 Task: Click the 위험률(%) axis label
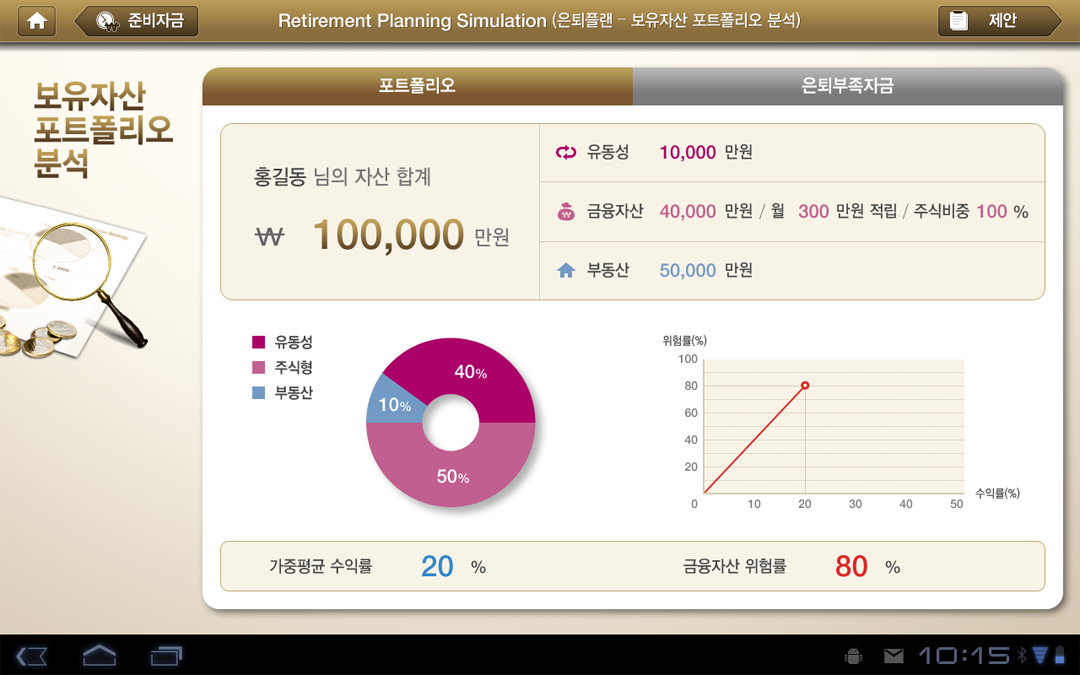click(x=685, y=340)
